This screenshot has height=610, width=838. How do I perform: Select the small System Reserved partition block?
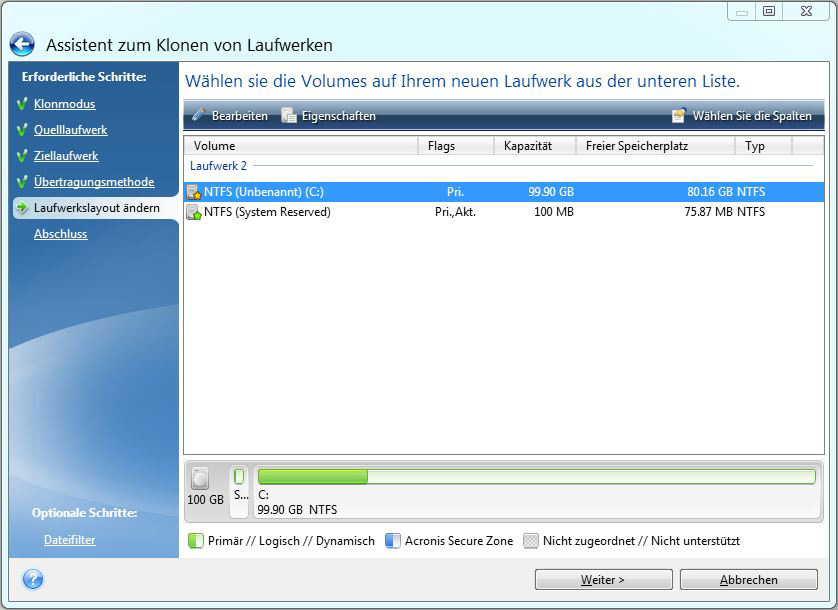pyautogui.click(x=239, y=490)
